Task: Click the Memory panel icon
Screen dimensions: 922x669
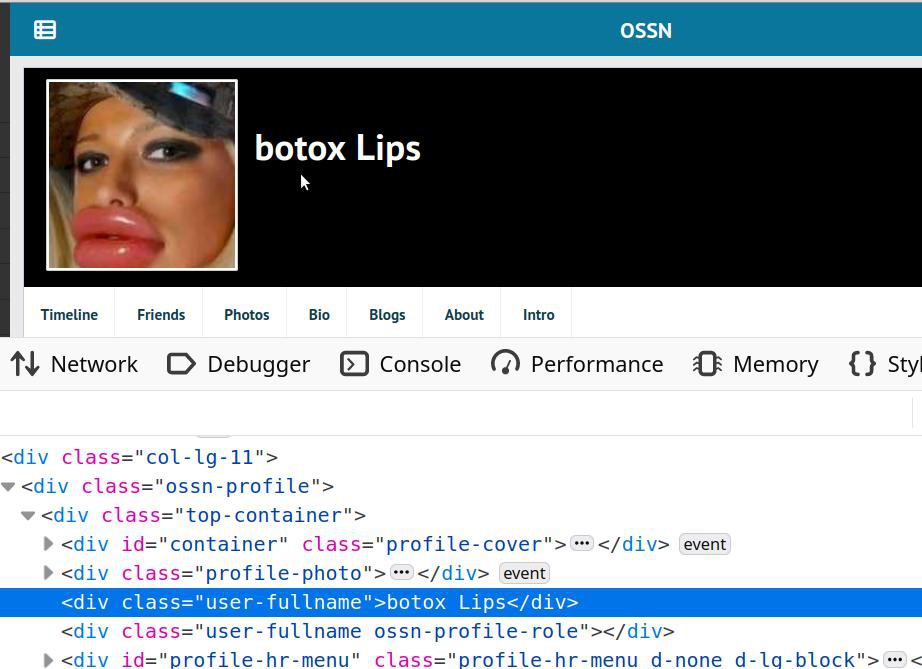Action: pos(707,364)
